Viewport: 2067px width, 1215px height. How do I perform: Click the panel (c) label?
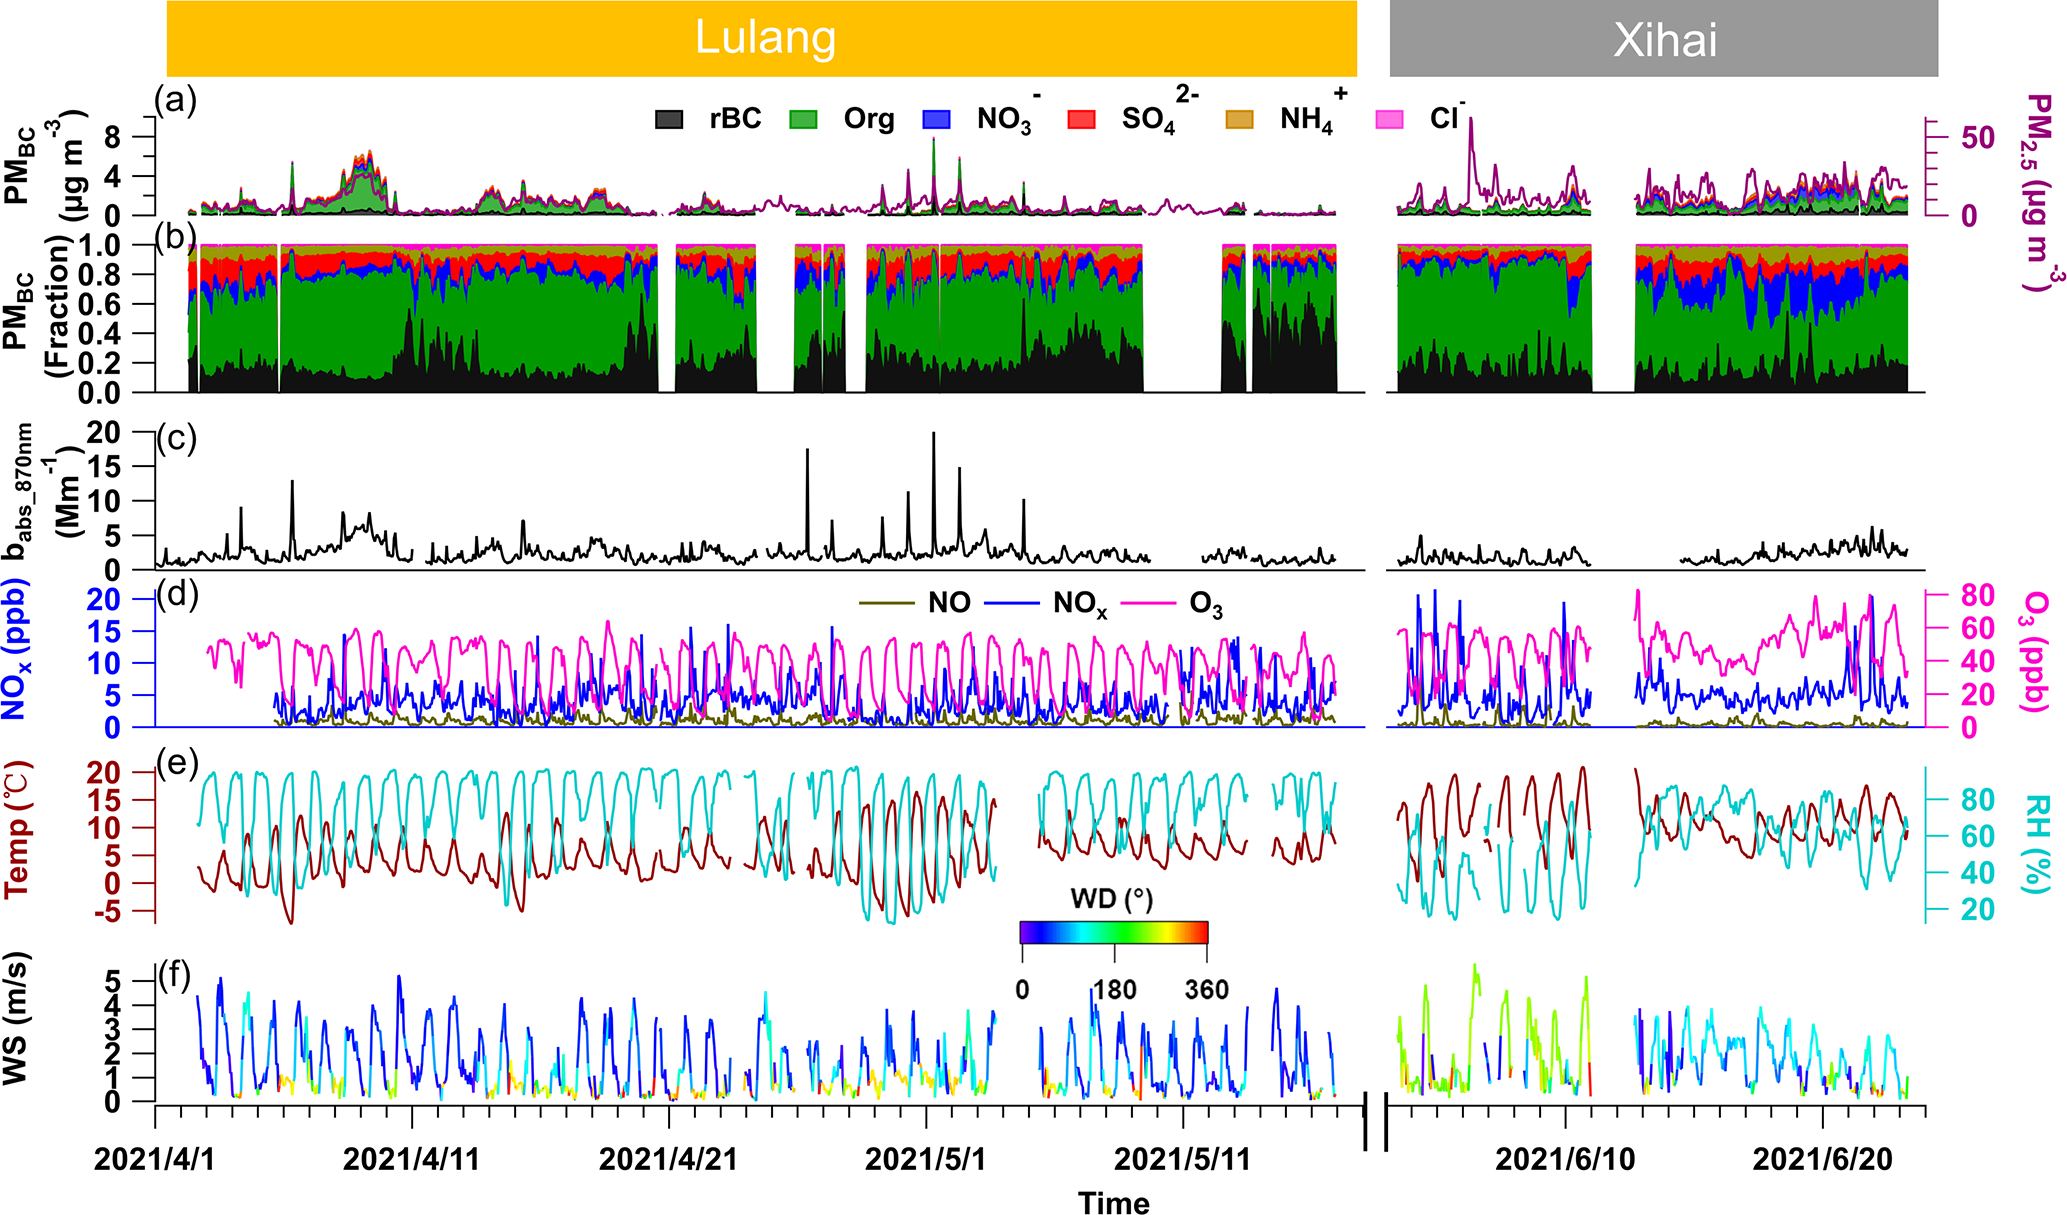pos(176,438)
